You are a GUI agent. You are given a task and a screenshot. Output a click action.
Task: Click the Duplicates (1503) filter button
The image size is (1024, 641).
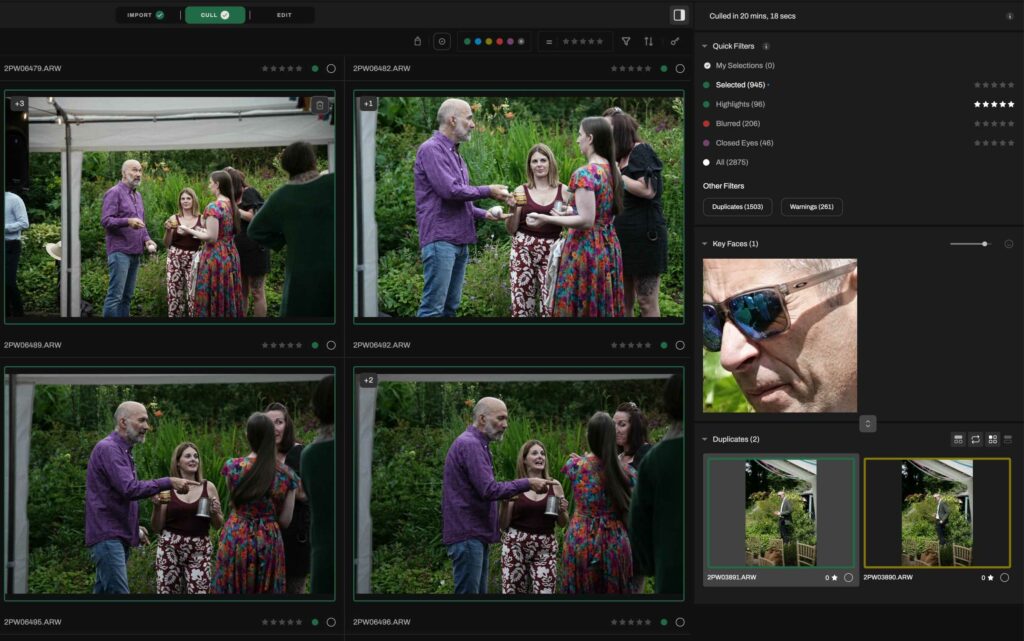[737, 207]
